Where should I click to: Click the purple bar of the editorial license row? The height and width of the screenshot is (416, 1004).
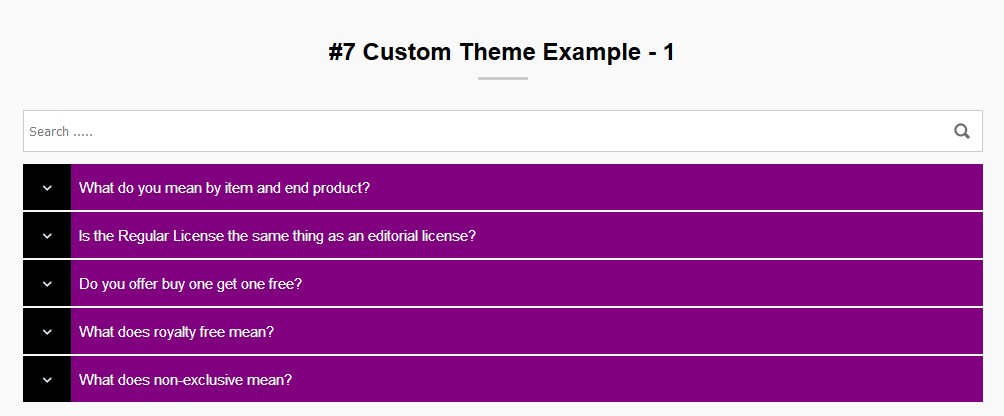pyautogui.click(x=720, y=236)
